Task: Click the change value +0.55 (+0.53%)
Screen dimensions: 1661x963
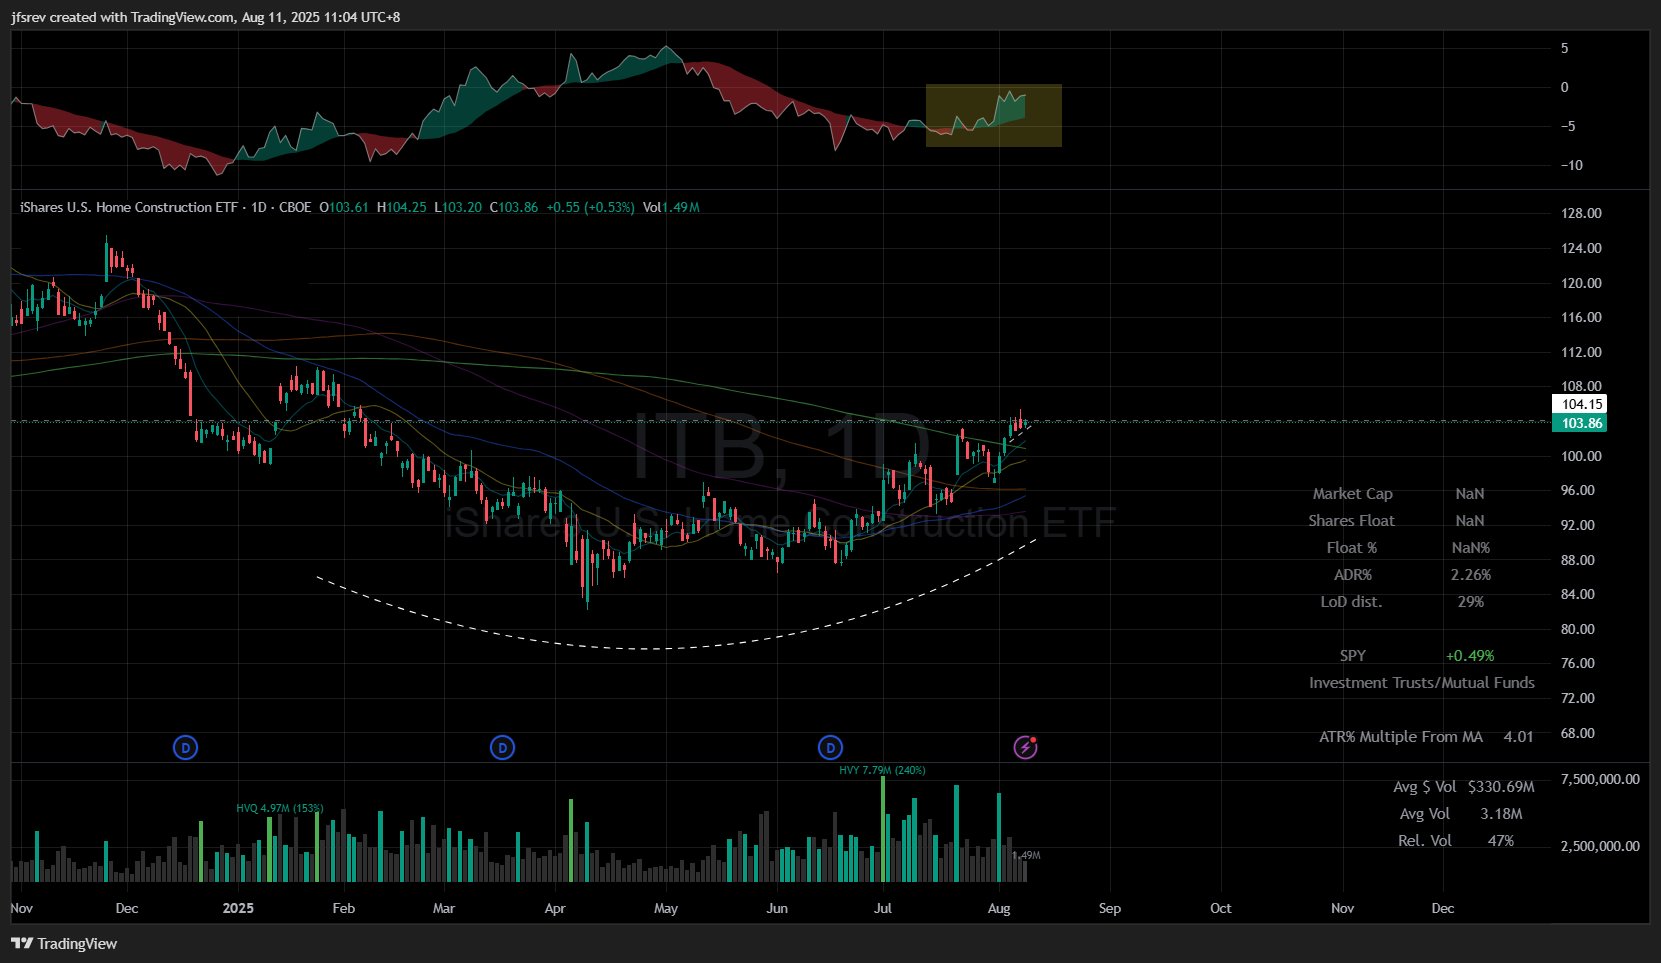Action: pos(590,207)
